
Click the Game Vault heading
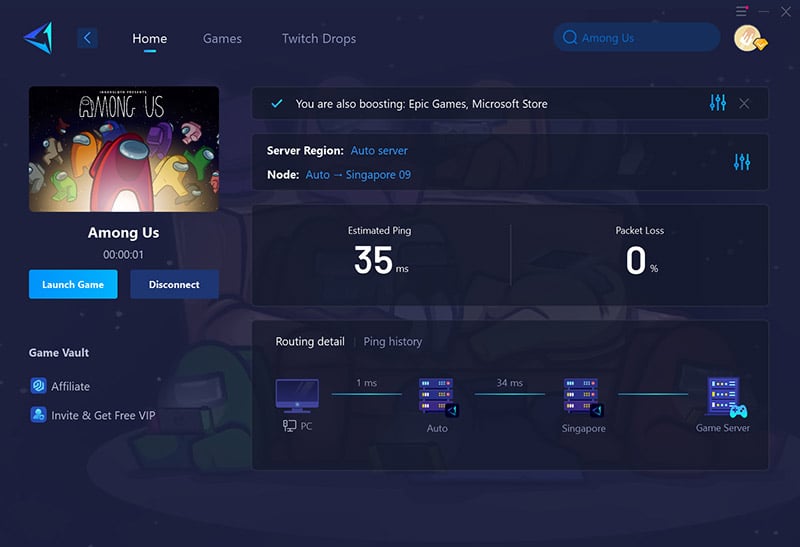(x=59, y=353)
